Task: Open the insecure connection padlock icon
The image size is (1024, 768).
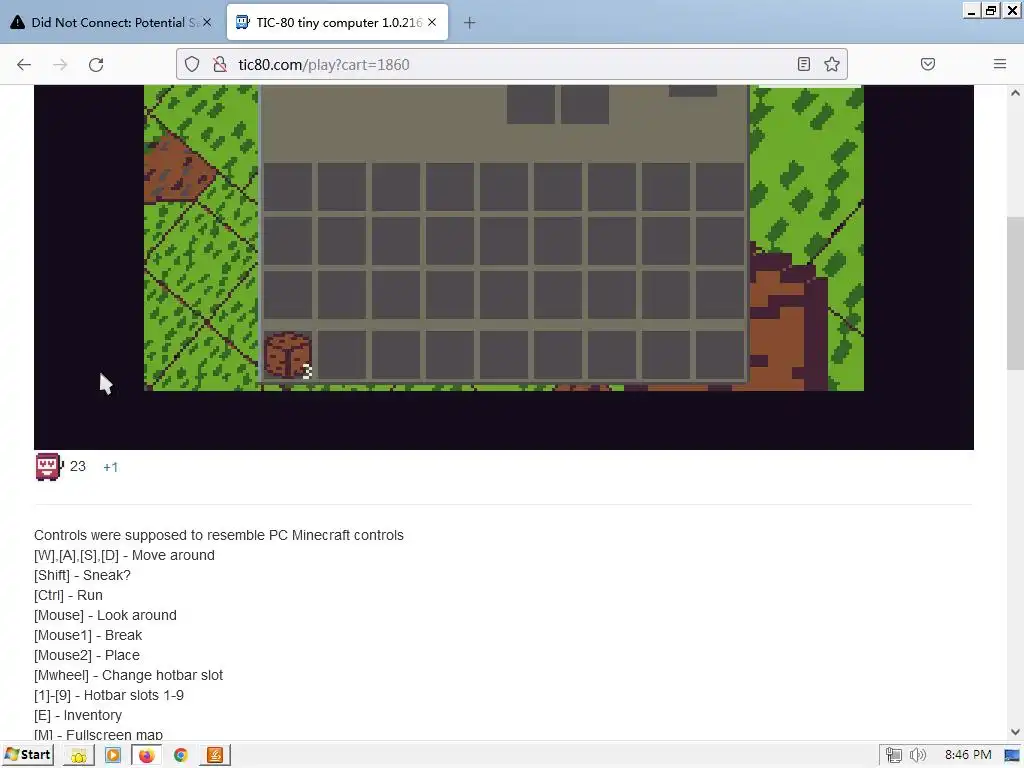Action: (220, 64)
